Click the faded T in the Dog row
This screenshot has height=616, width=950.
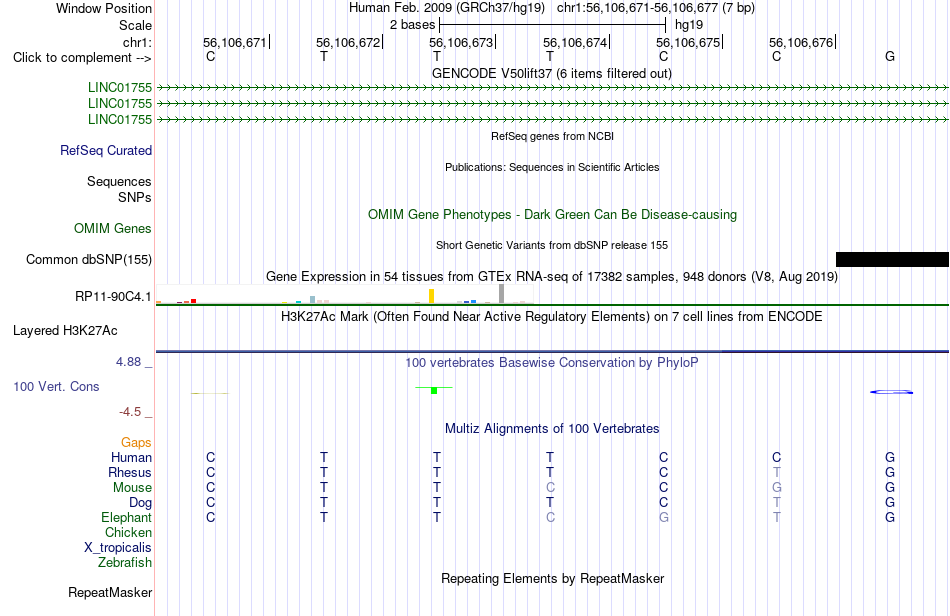tap(777, 503)
